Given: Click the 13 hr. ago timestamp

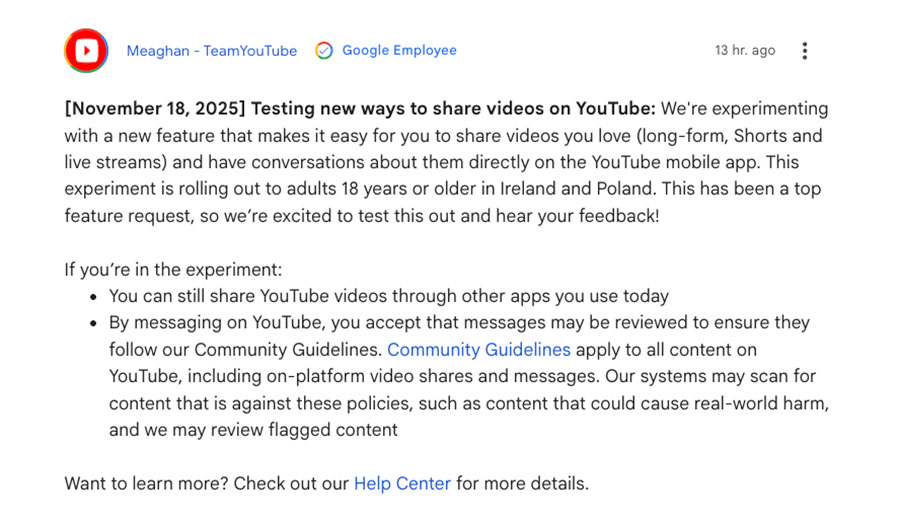Looking at the screenshot, I should 744,51.
